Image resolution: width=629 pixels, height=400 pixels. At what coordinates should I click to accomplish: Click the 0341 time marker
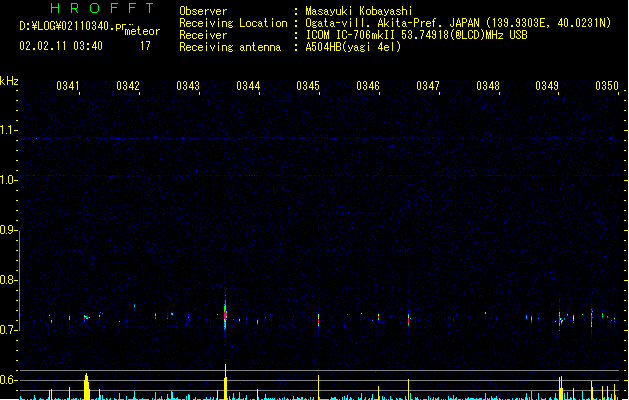coord(68,86)
